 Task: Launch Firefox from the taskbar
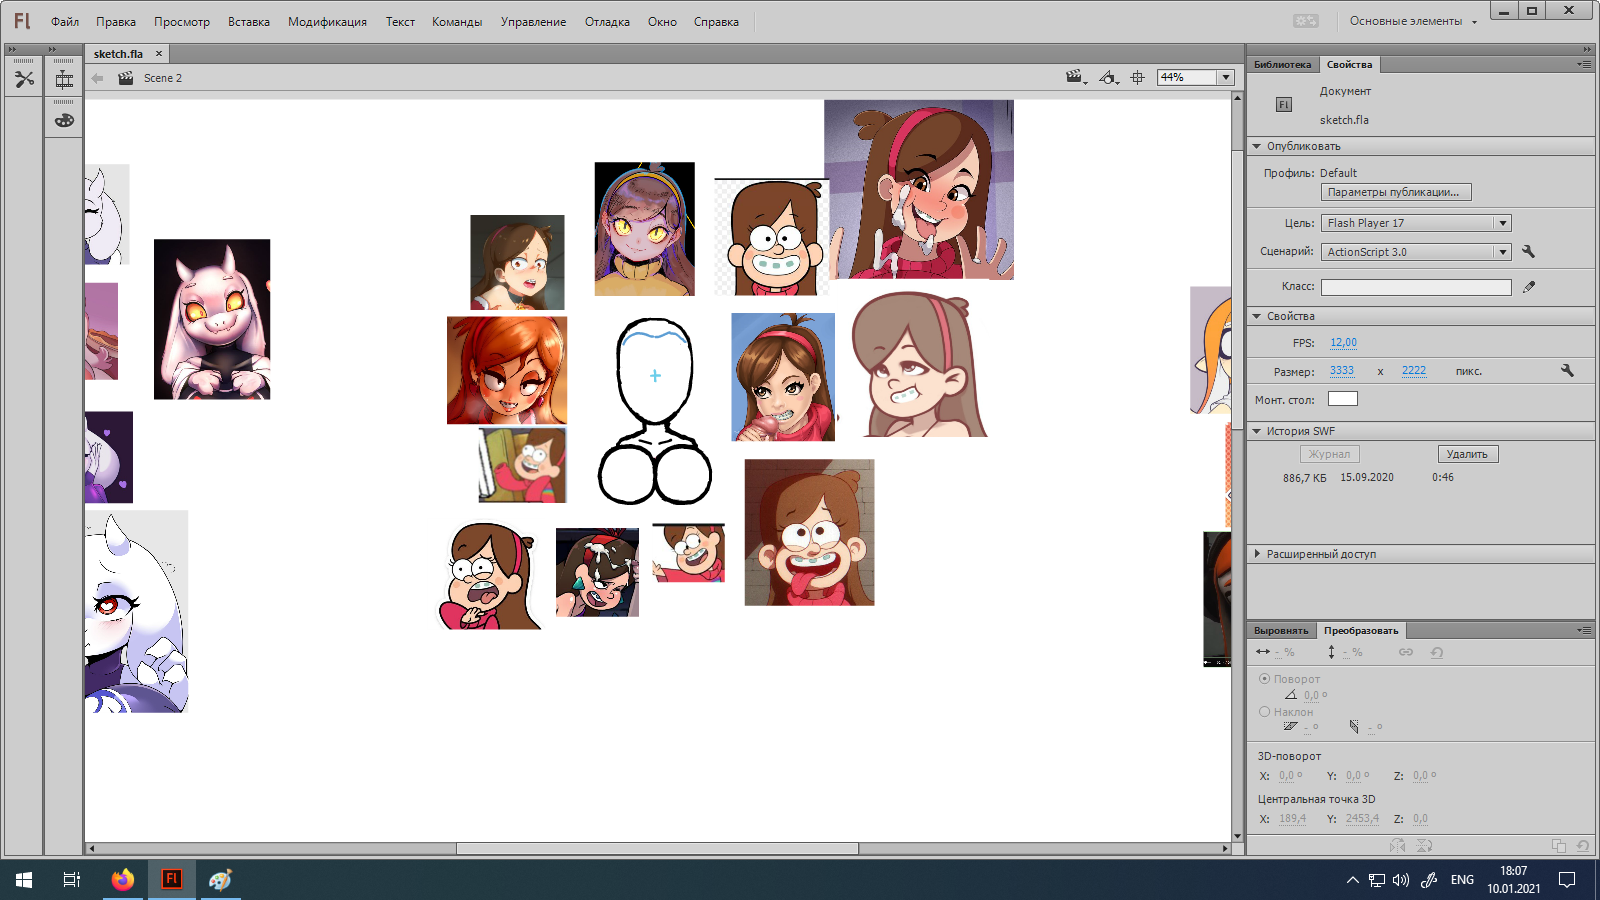122,880
